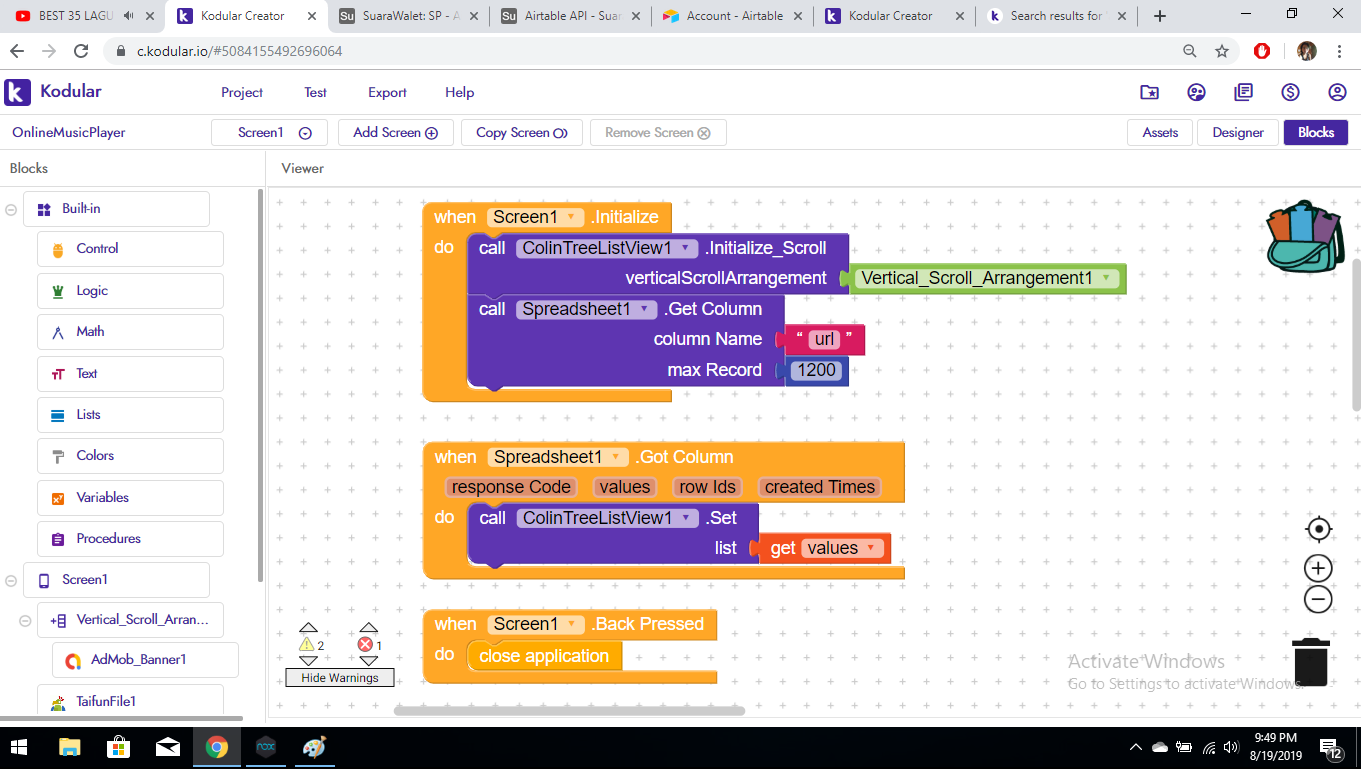
Task: Center the workspace with the target icon
Action: (x=1319, y=529)
